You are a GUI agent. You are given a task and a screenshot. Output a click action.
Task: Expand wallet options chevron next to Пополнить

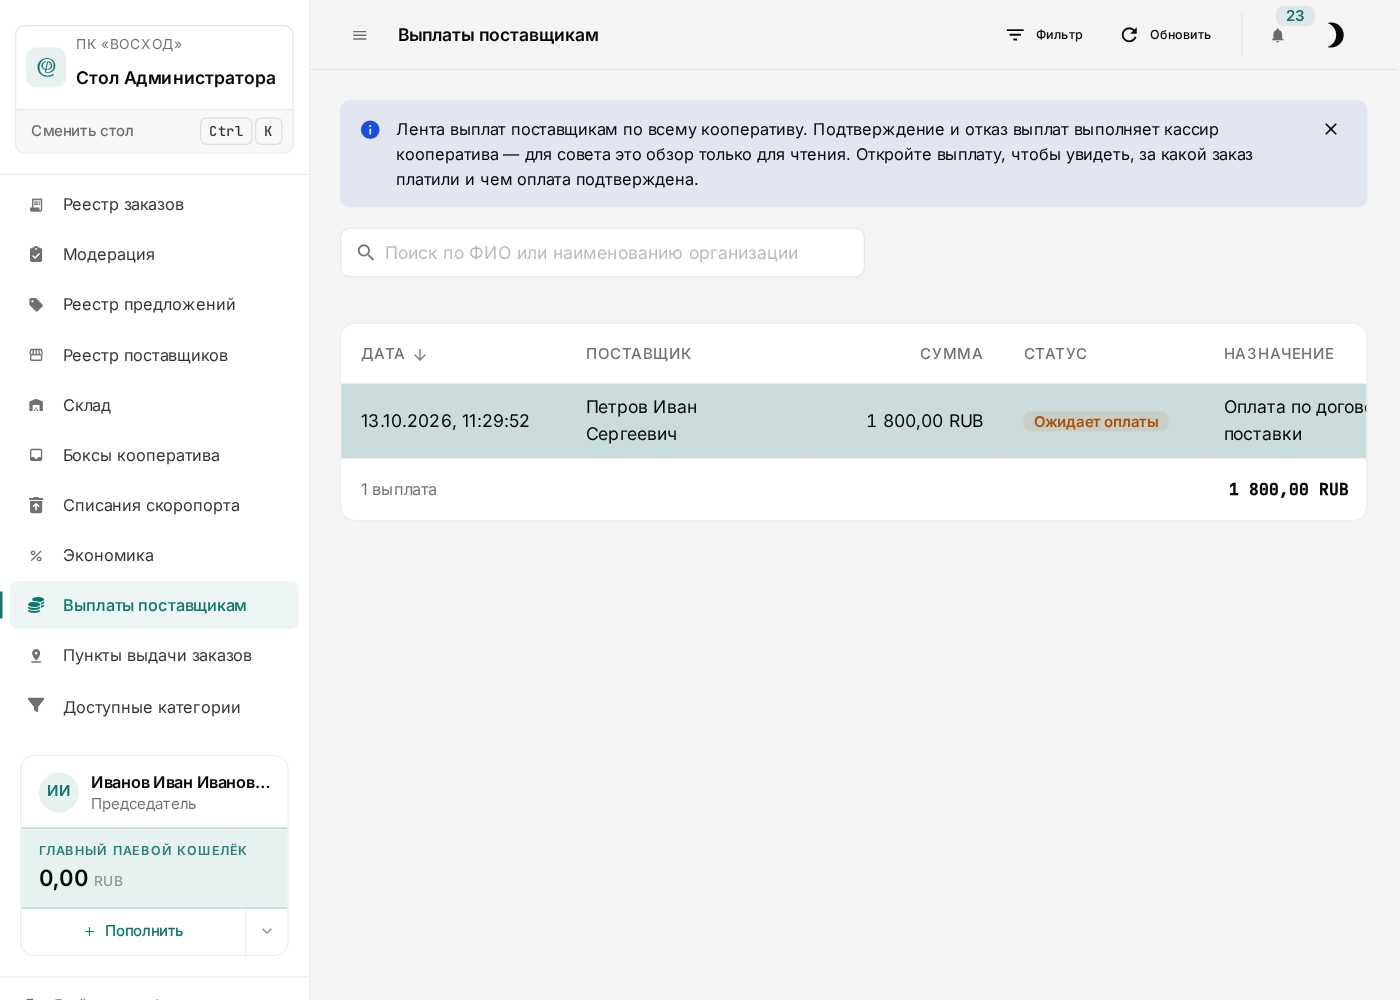(x=267, y=931)
